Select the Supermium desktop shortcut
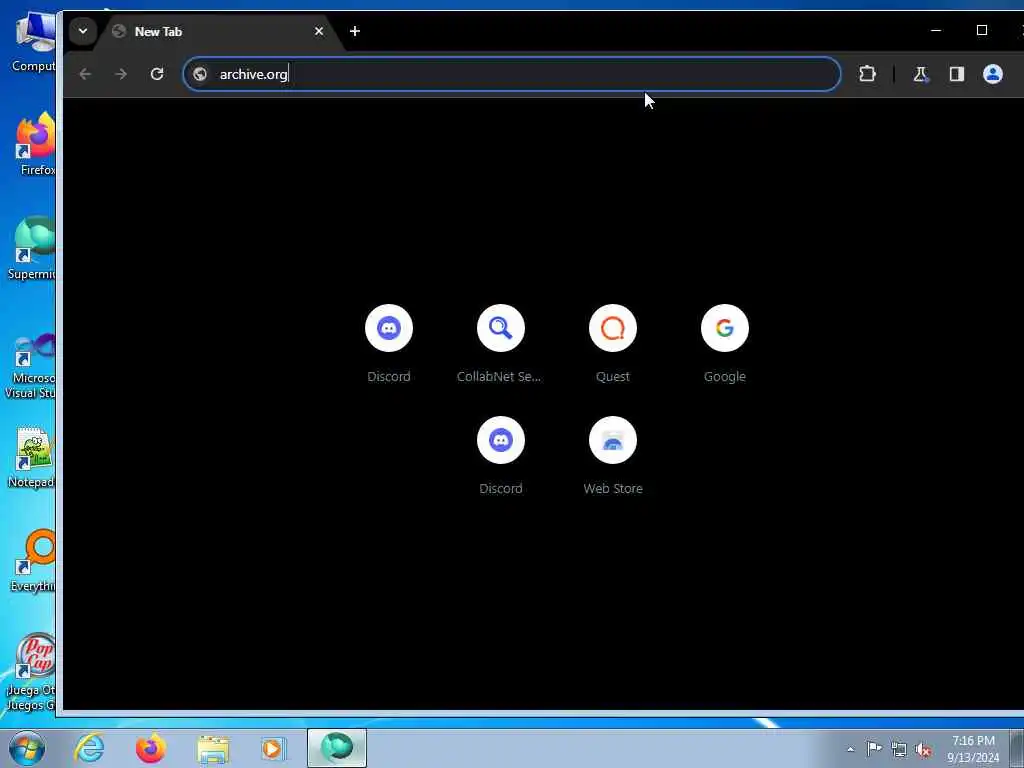Viewport: 1024px width, 768px height. coord(33,249)
